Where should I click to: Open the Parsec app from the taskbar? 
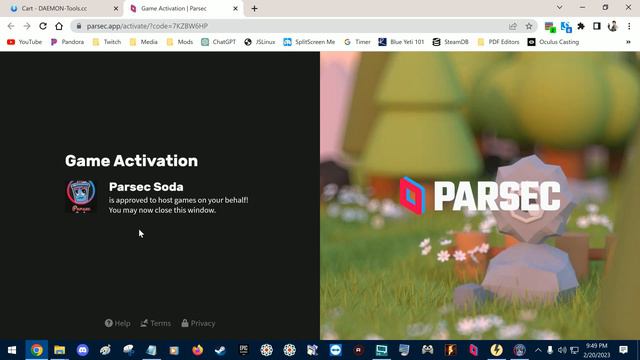[x=473, y=350]
